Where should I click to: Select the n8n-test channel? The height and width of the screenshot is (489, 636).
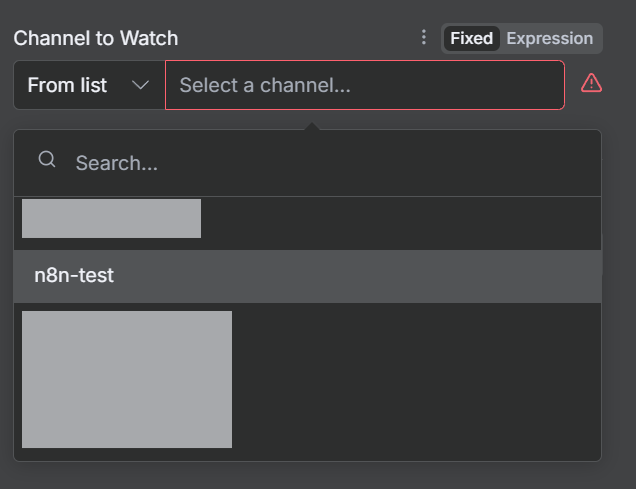[74, 275]
